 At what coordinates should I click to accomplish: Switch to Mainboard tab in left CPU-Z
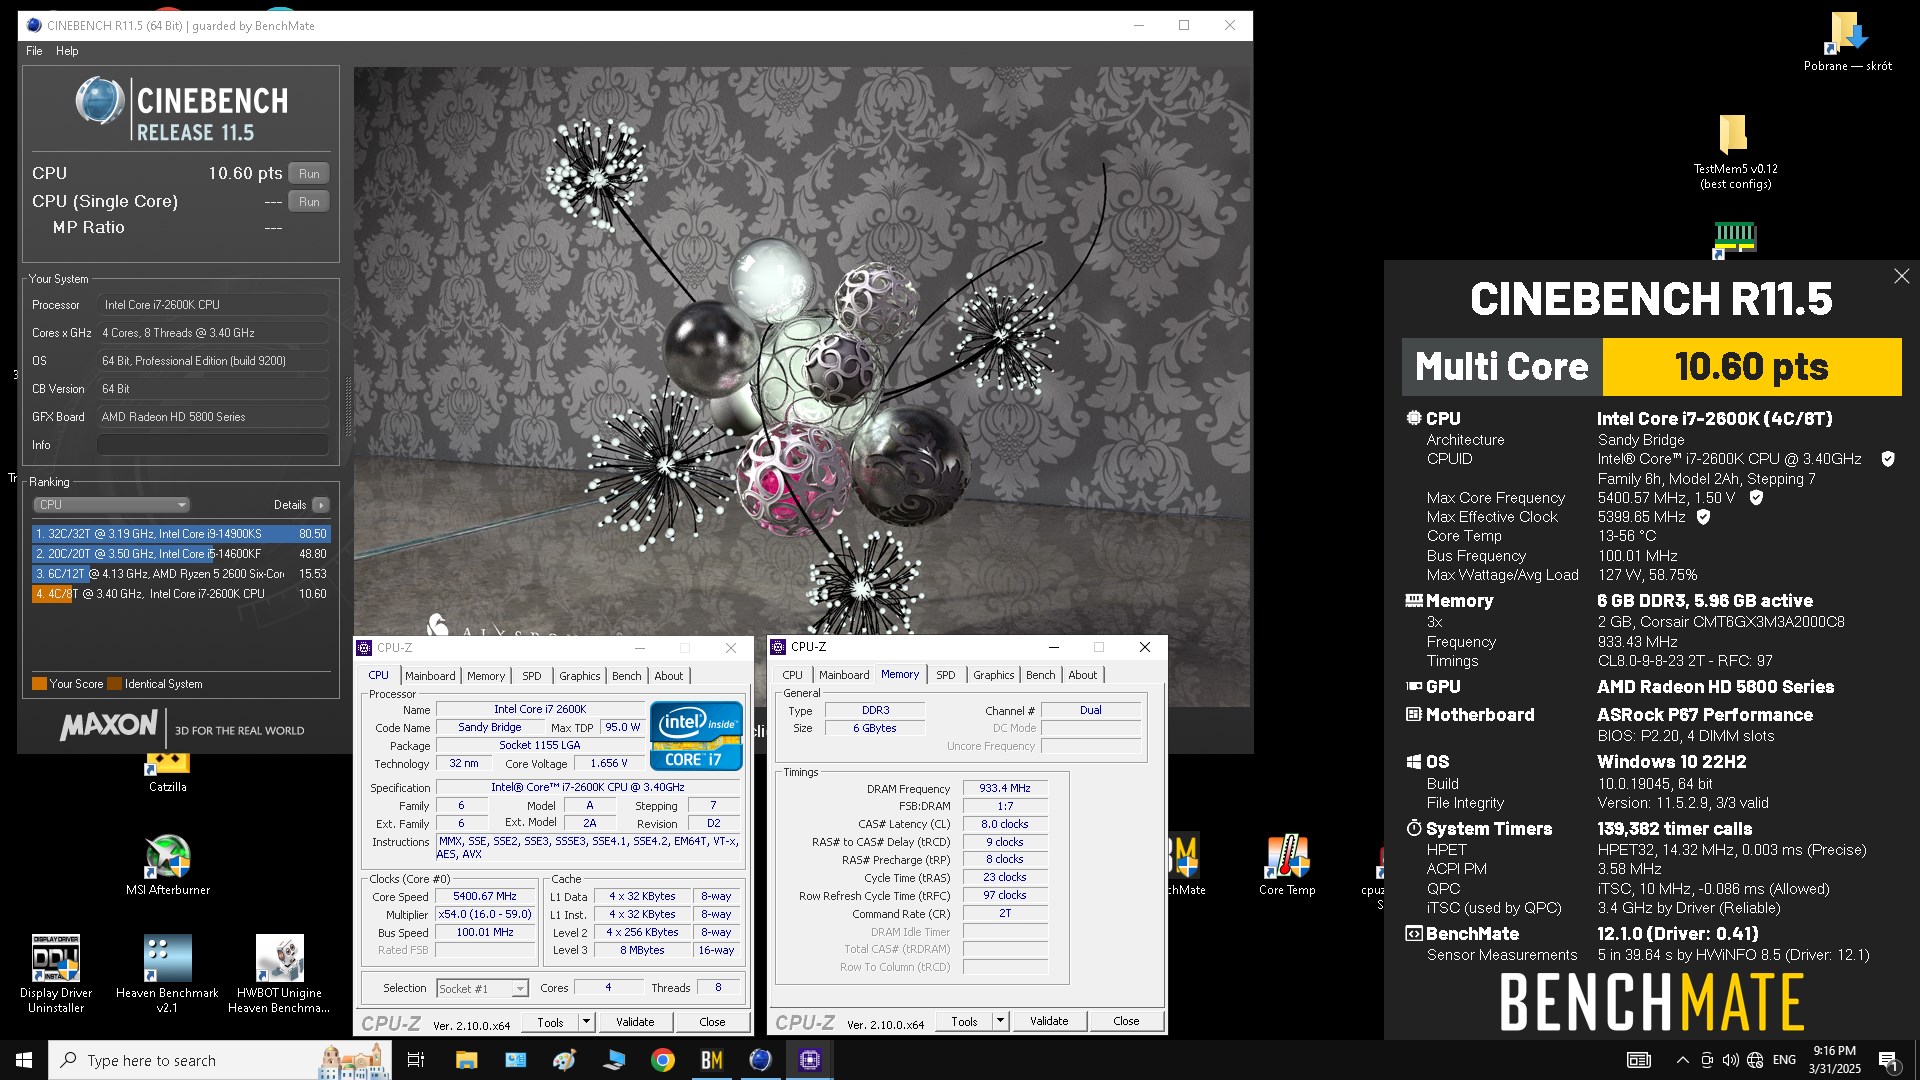[430, 676]
